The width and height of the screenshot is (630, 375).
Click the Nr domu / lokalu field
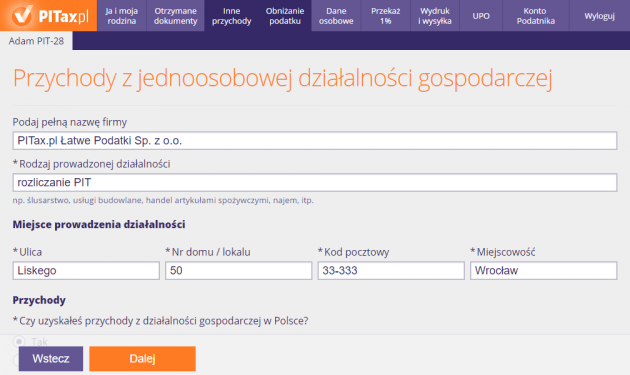[x=238, y=270]
